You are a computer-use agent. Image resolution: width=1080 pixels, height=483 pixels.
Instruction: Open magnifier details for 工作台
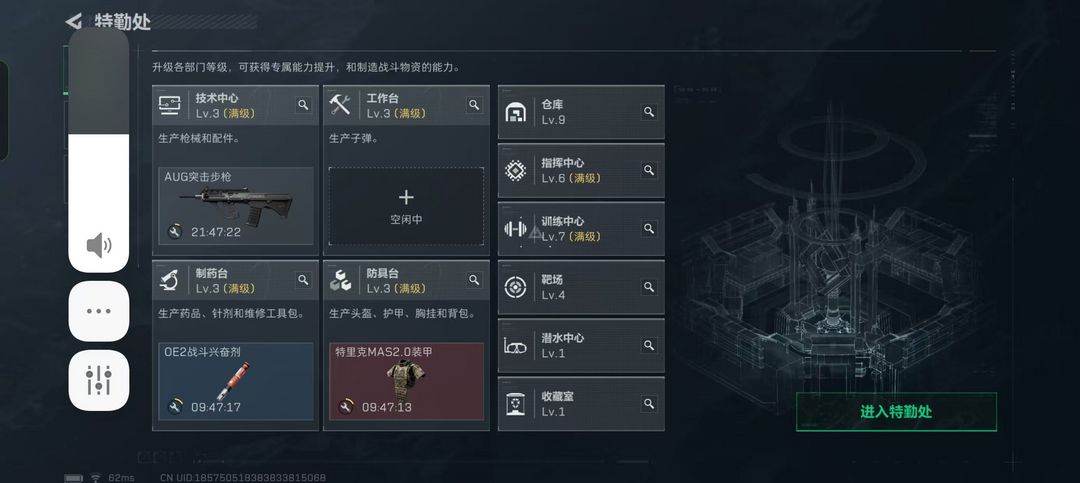(474, 105)
